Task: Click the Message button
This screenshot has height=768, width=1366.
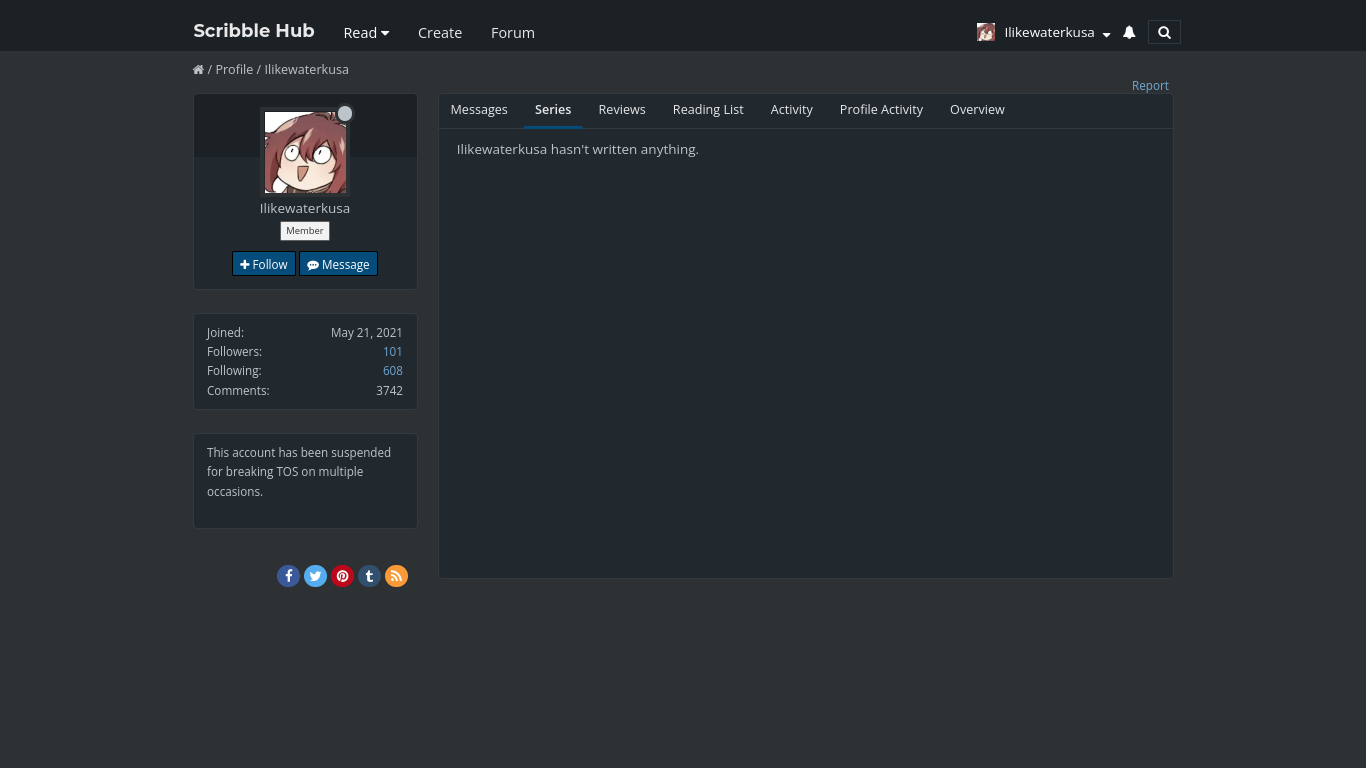Action: pos(338,264)
